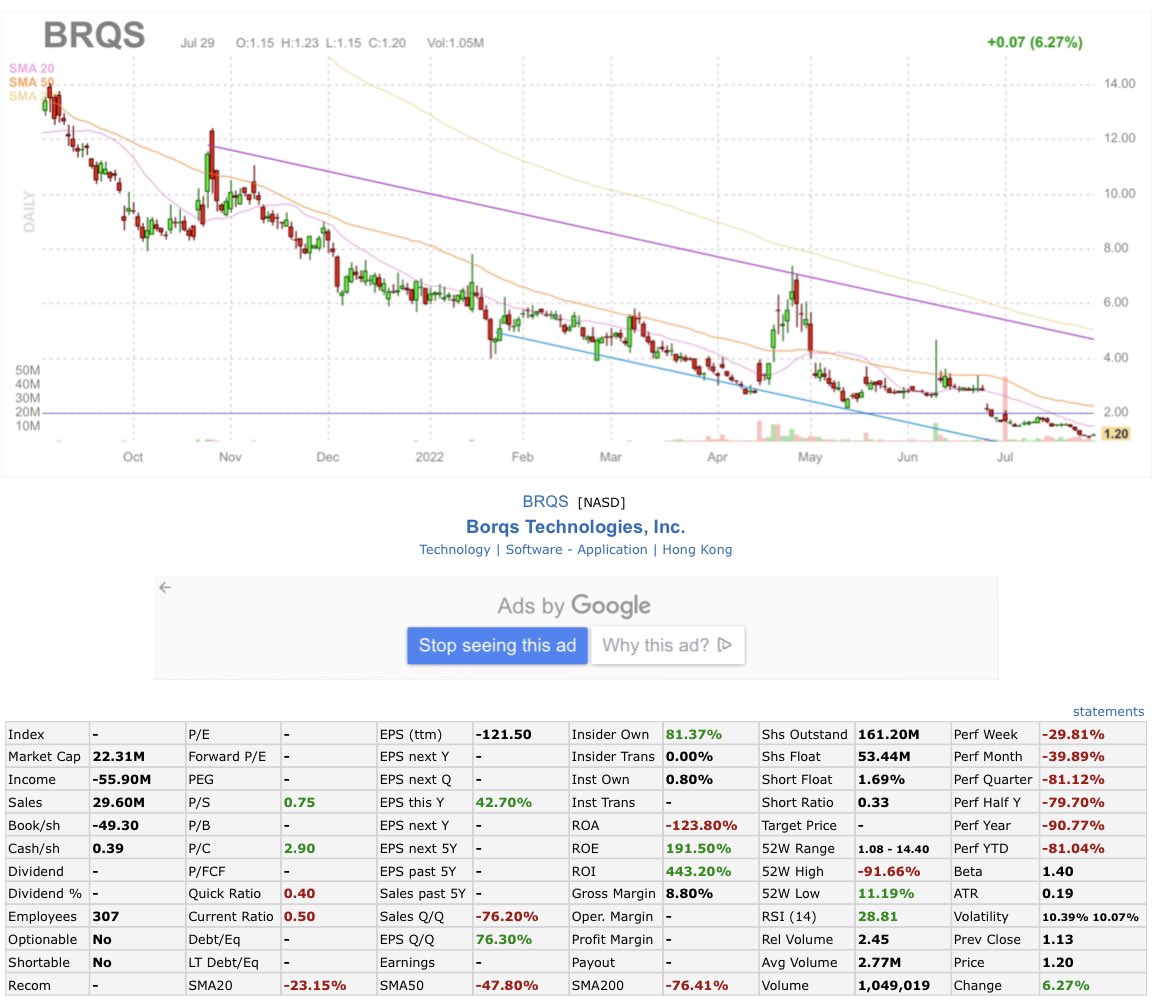Click the Volume value 1,049,019
Screen dimensions: 1170x1008
(x=894, y=986)
